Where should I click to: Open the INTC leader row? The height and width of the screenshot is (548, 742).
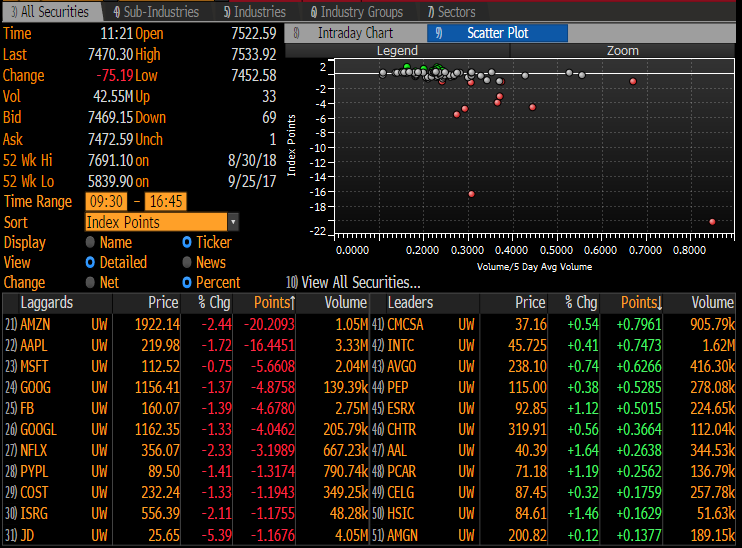(x=554, y=345)
